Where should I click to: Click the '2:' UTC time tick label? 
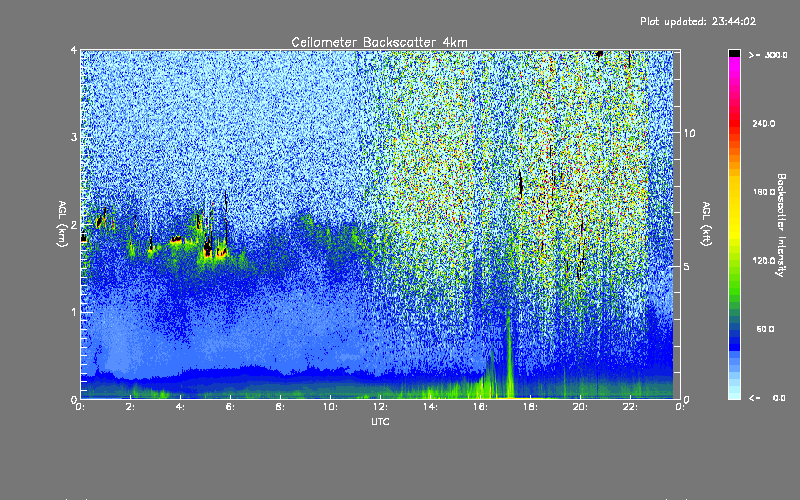click(x=131, y=407)
